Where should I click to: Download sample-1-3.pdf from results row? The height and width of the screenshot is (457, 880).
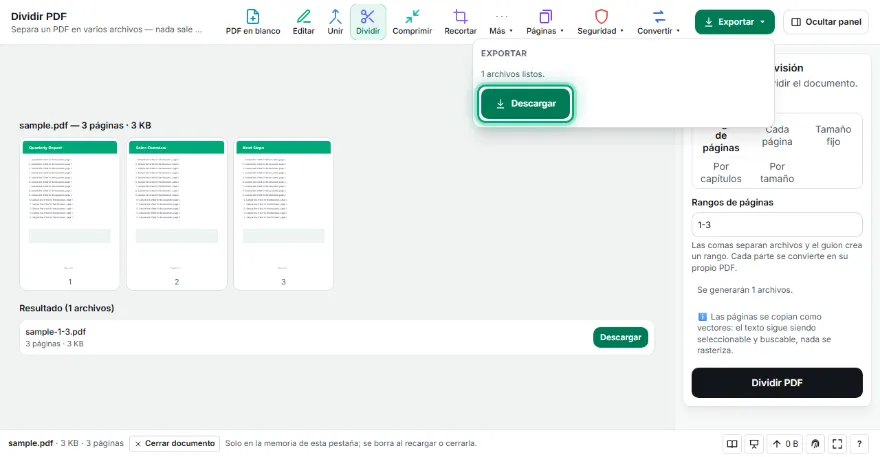tap(620, 337)
